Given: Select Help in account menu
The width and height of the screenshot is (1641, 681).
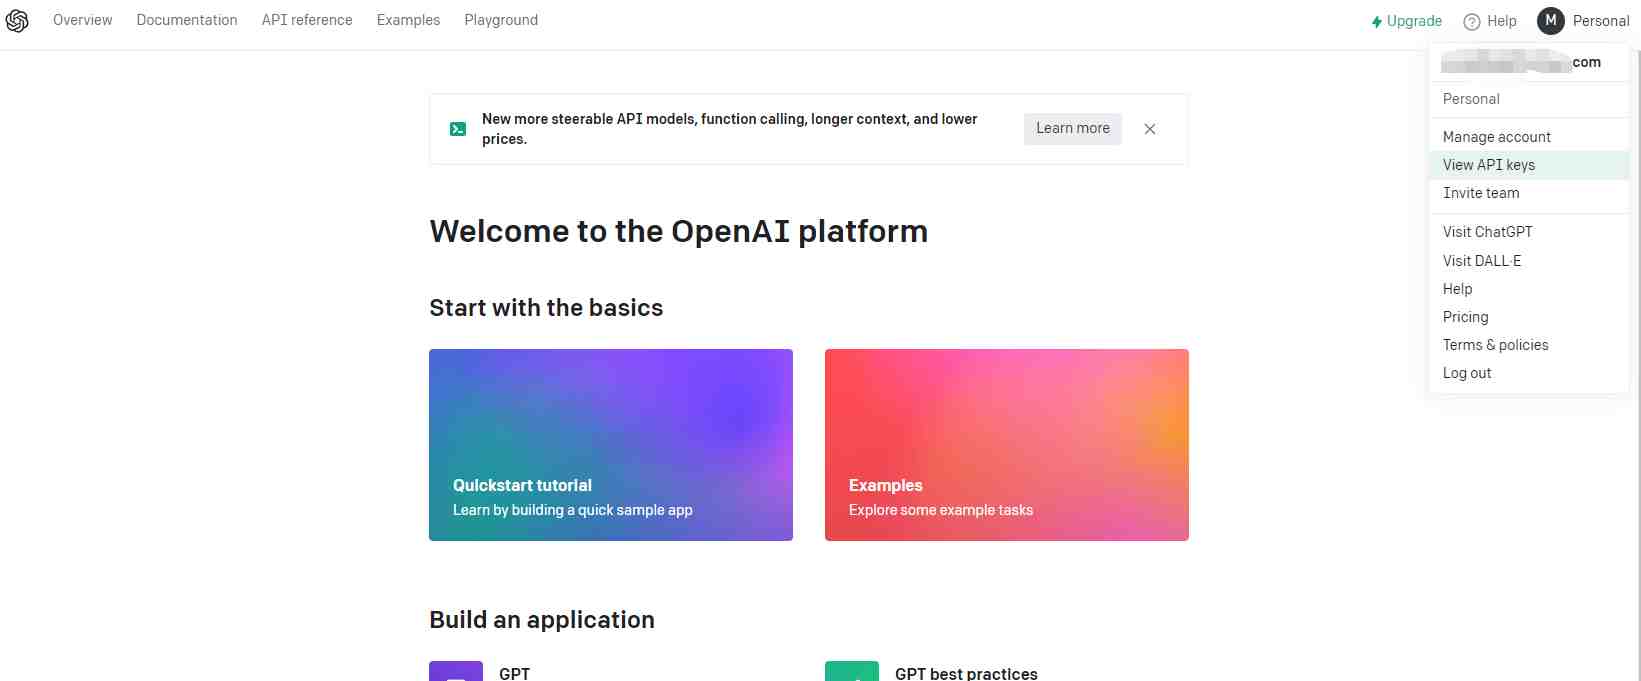Looking at the screenshot, I should pyautogui.click(x=1529, y=289).
